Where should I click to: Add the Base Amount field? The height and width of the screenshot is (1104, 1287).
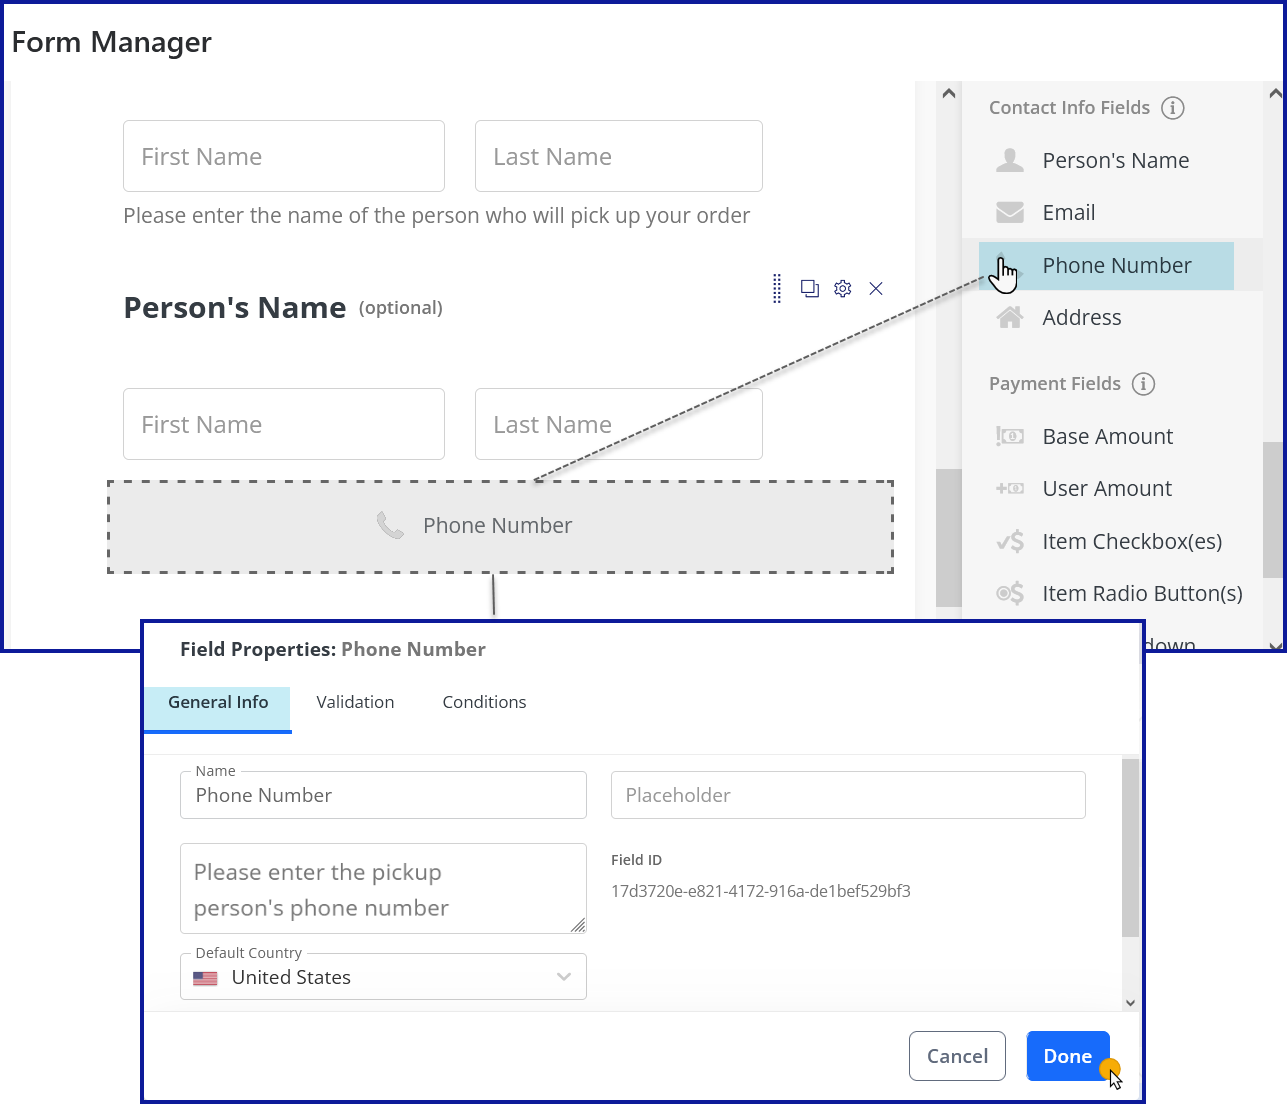click(x=1107, y=437)
